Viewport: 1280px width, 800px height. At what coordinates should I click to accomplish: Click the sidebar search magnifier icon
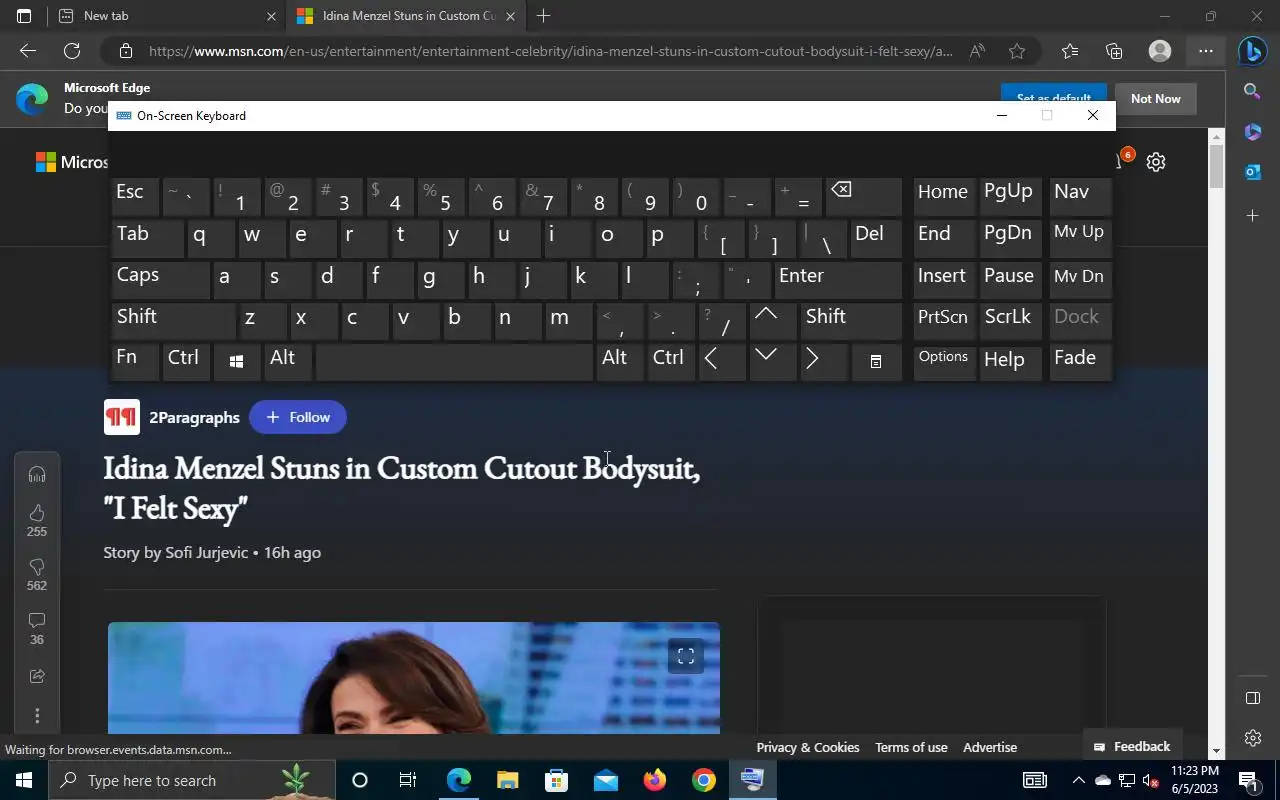coord(1252,91)
